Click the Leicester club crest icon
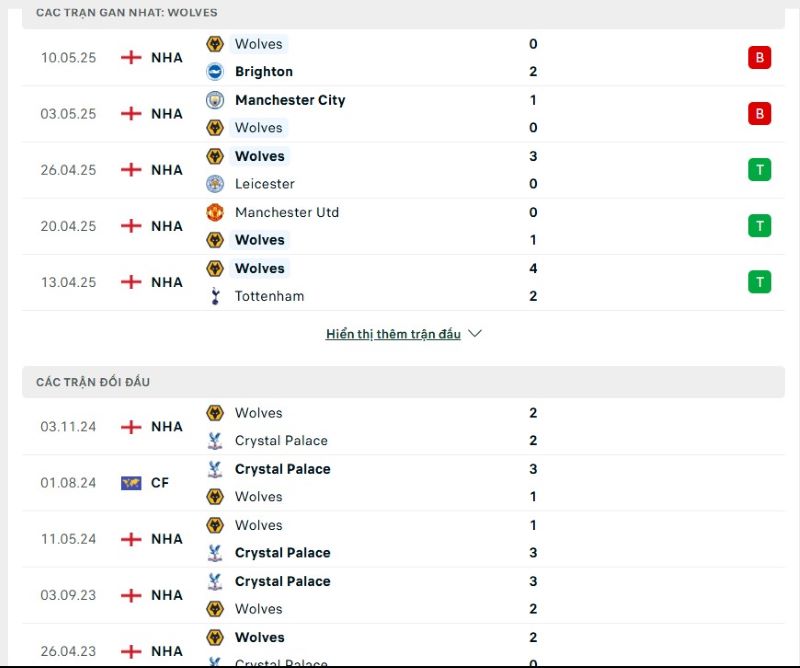The image size is (800, 668). 215,184
